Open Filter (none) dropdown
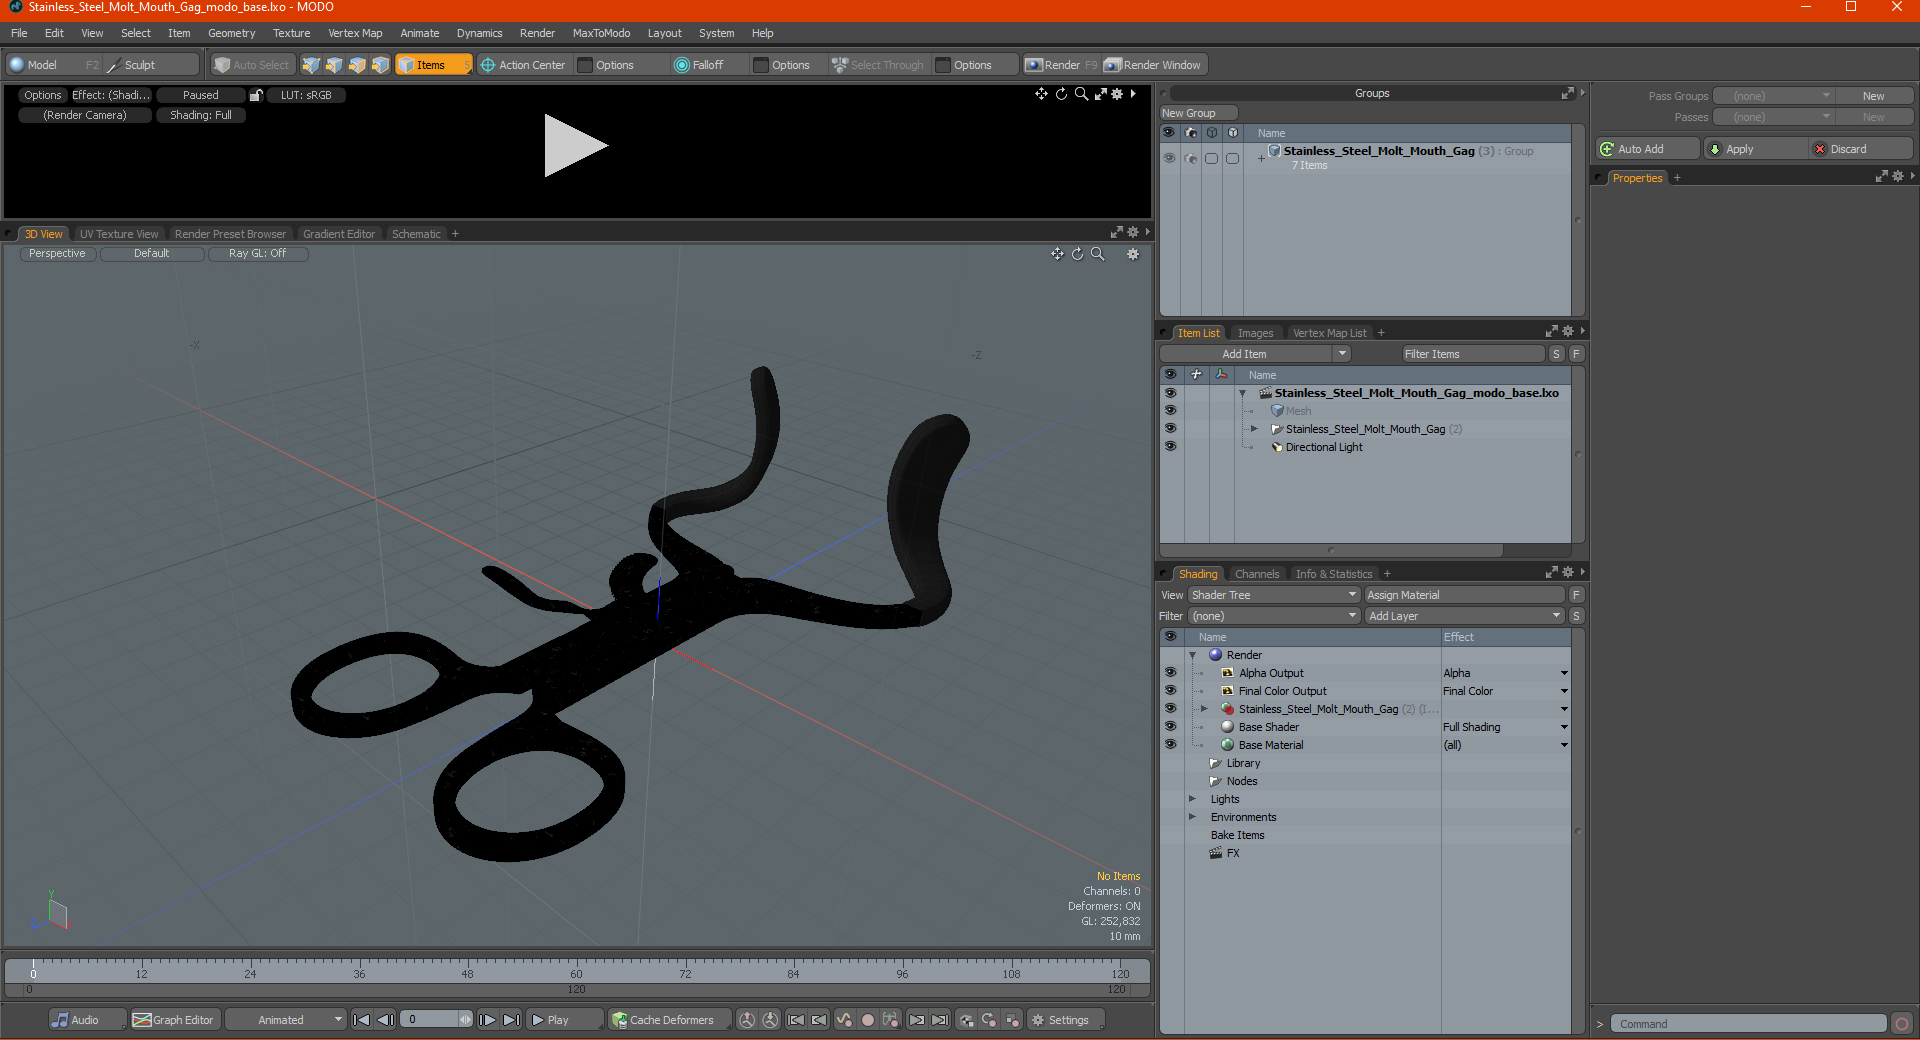 [x=1273, y=616]
